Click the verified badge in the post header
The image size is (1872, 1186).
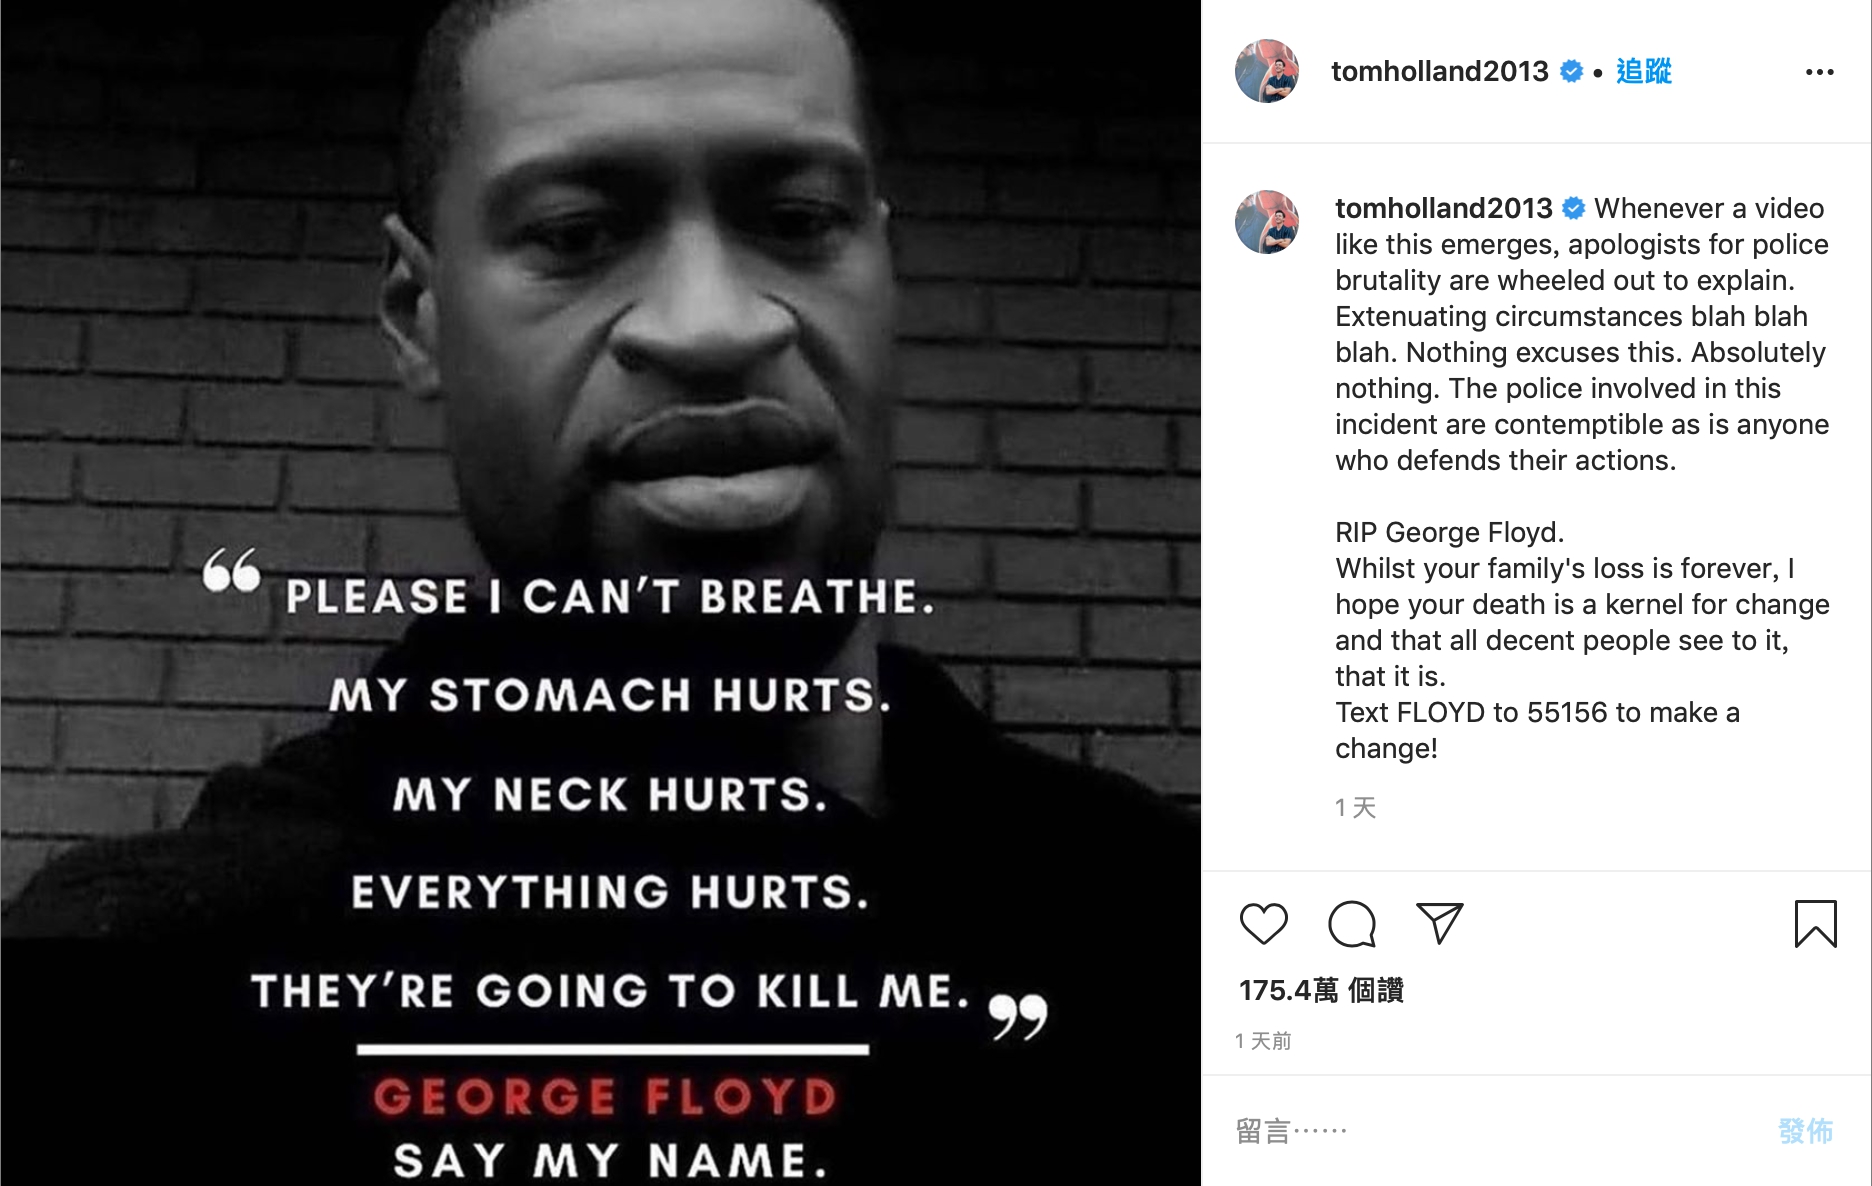pos(1572,71)
